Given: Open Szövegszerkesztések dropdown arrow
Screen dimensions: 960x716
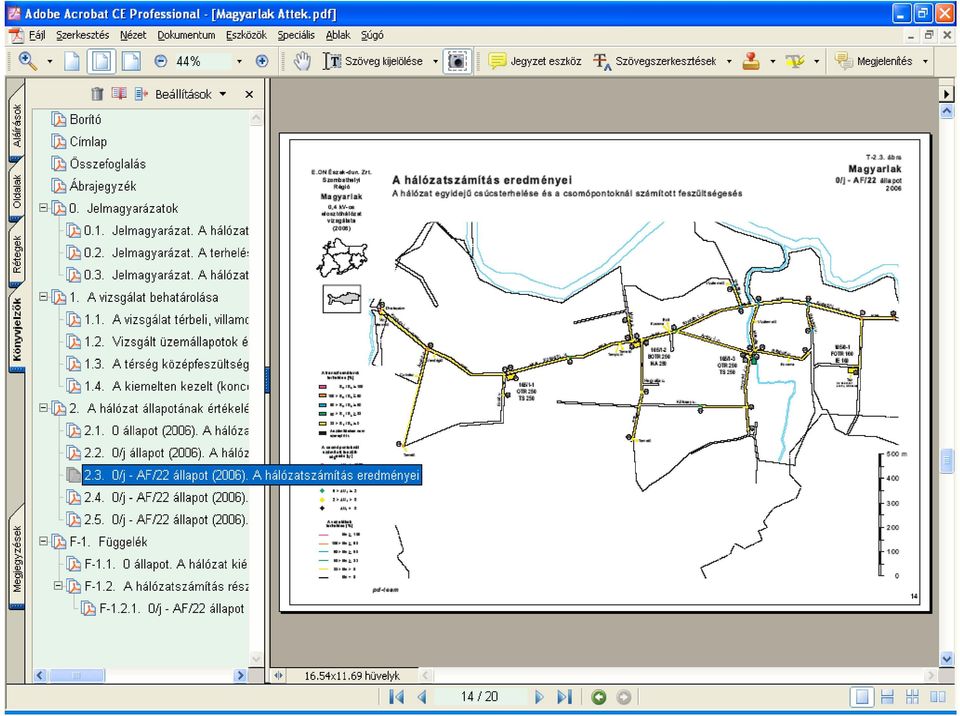Looking at the screenshot, I should coord(729,61).
